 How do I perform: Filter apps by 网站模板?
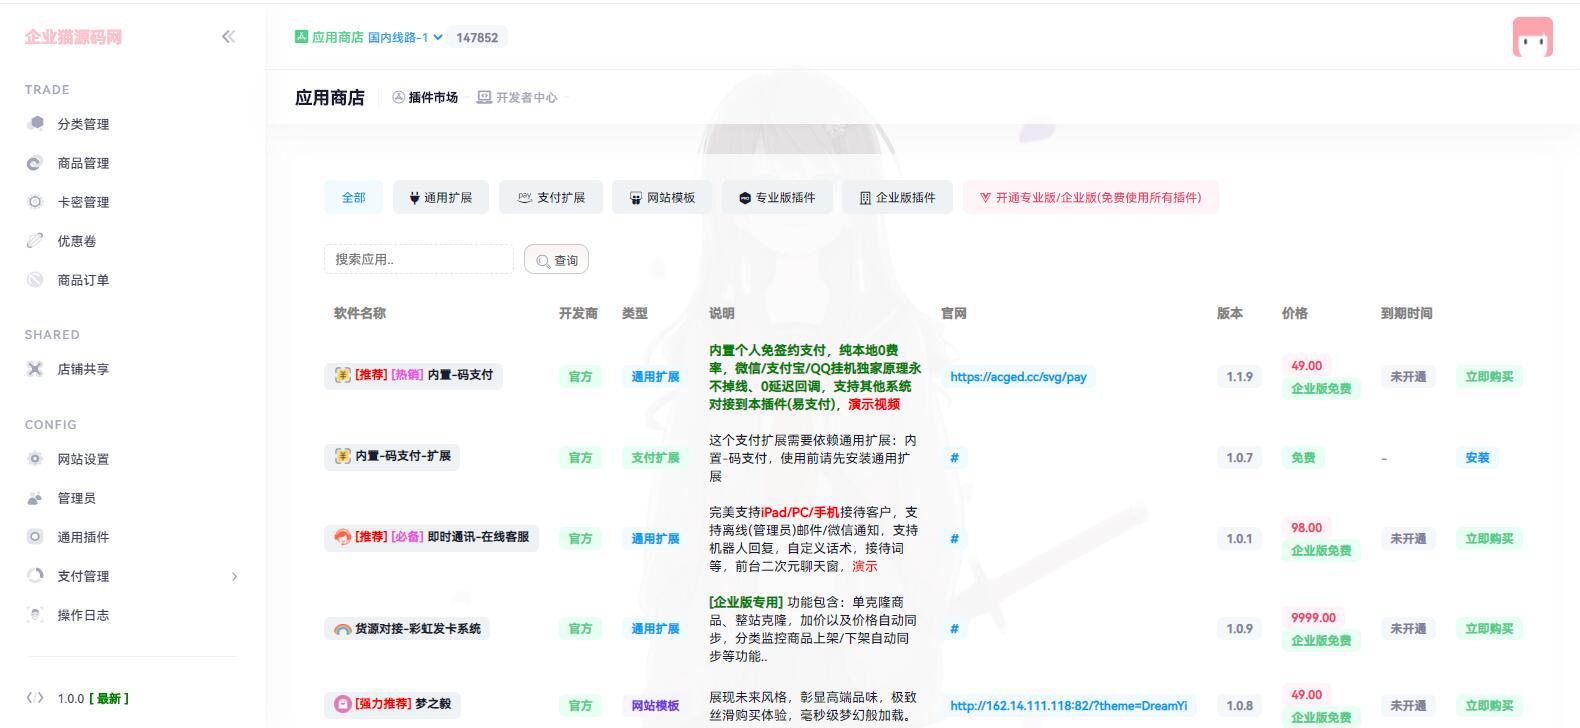(661, 198)
